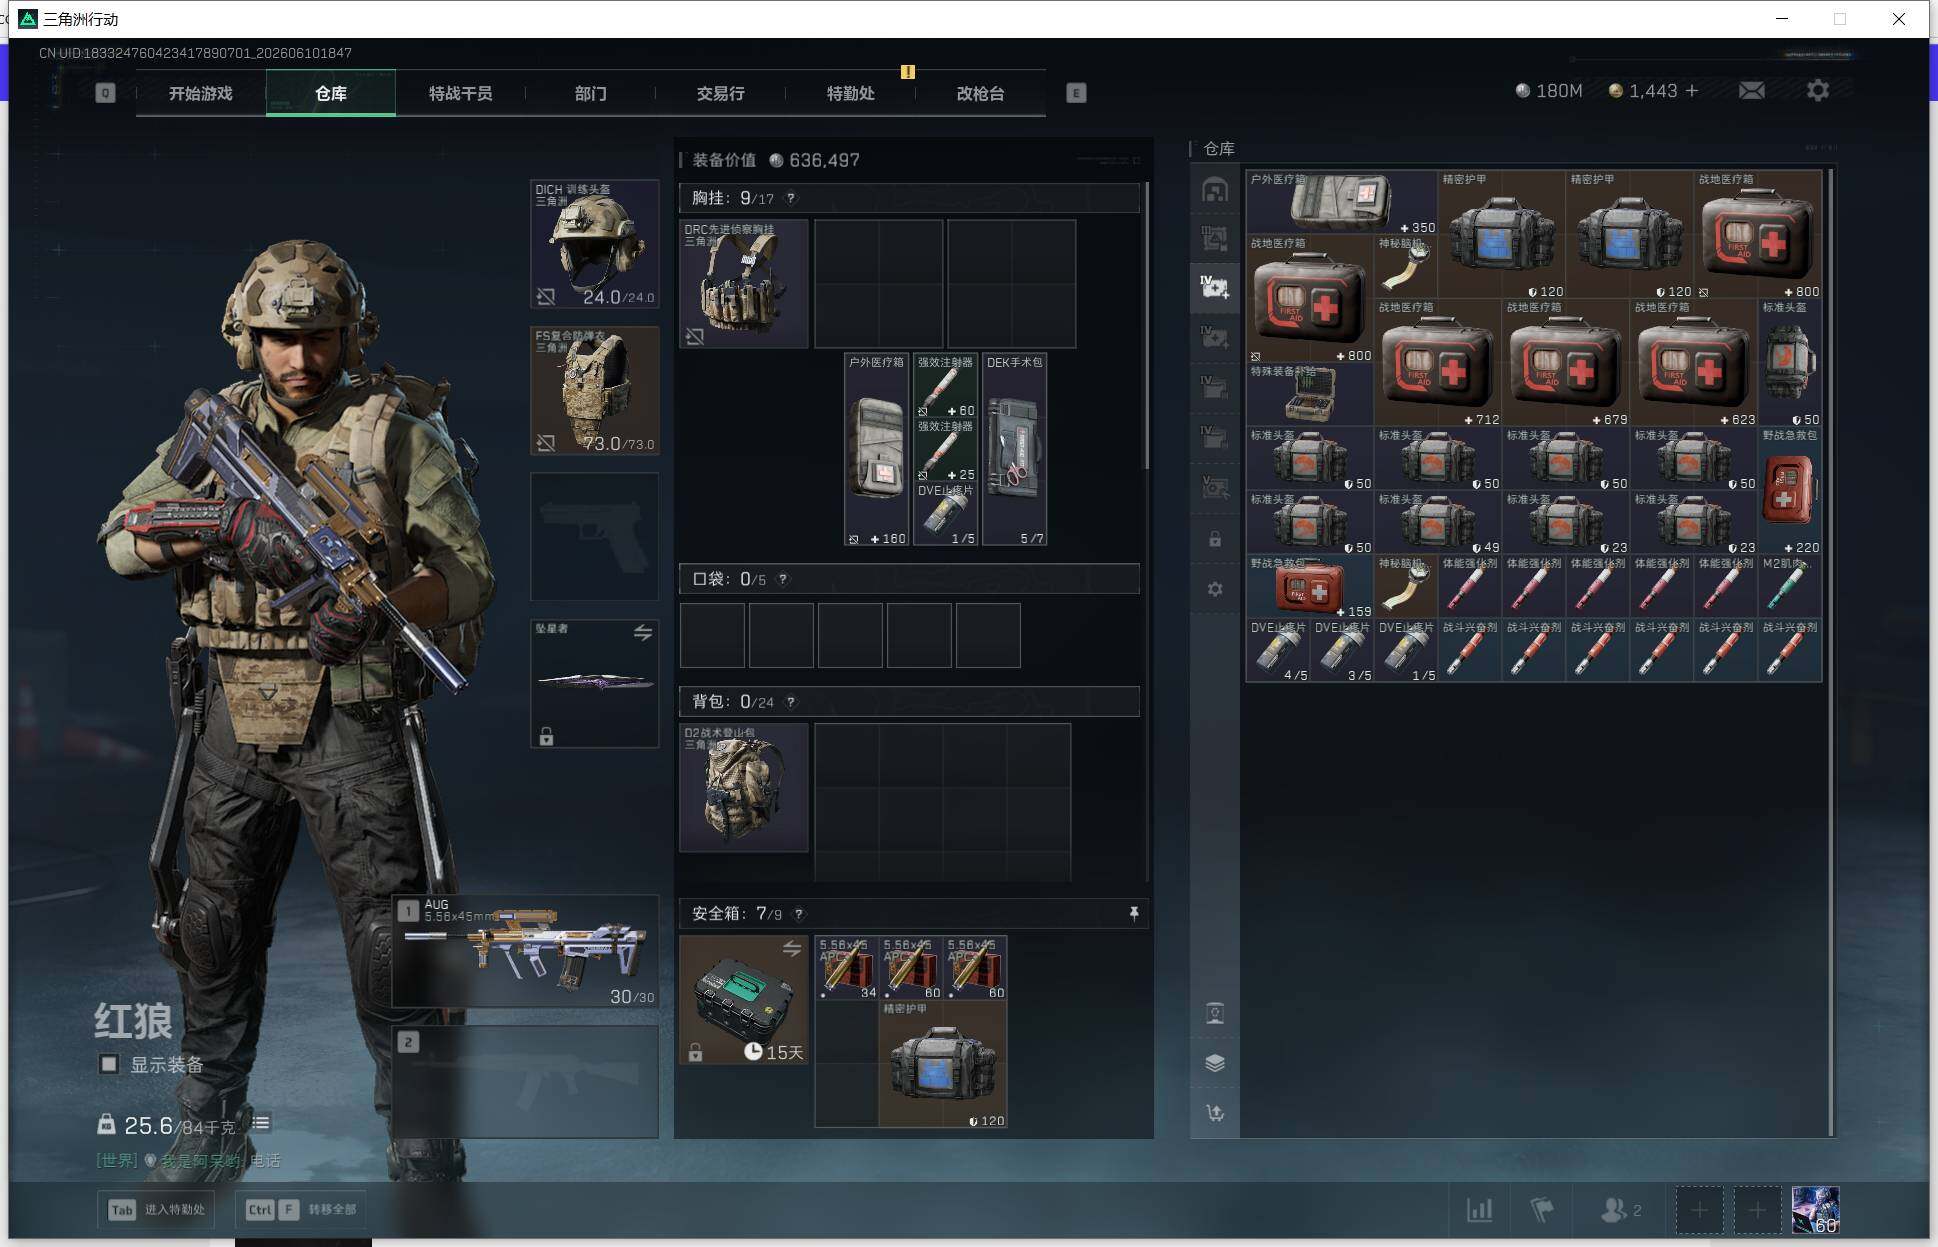
Task: Click the swap arrows on 坠星者 knife slot
Action: click(643, 633)
